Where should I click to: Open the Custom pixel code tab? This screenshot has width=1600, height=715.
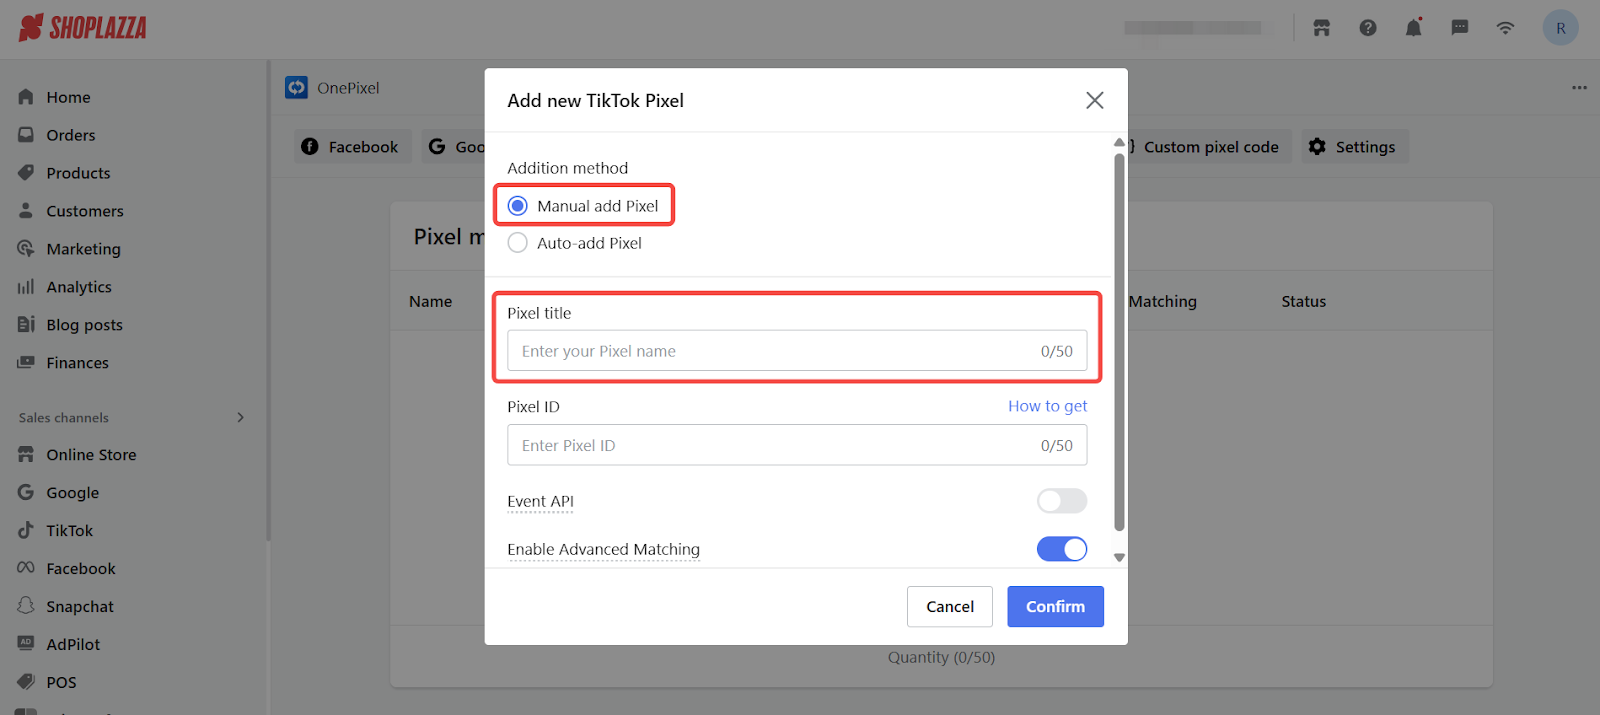pos(1208,147)
